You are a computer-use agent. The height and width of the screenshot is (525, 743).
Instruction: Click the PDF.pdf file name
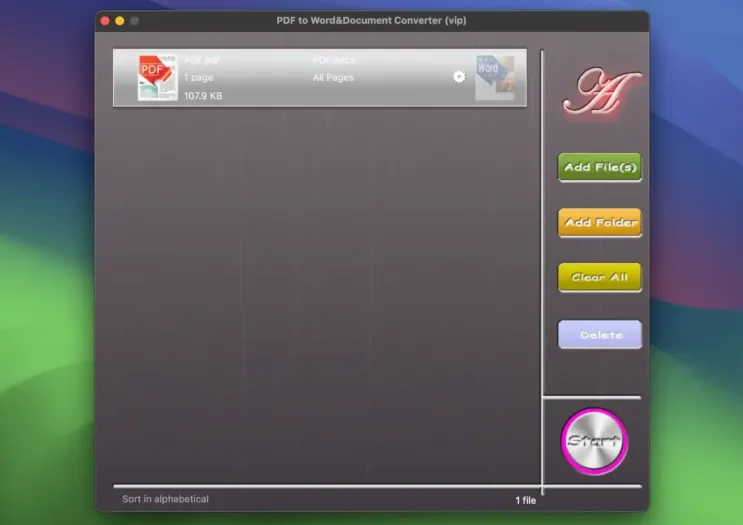point(202,61)
